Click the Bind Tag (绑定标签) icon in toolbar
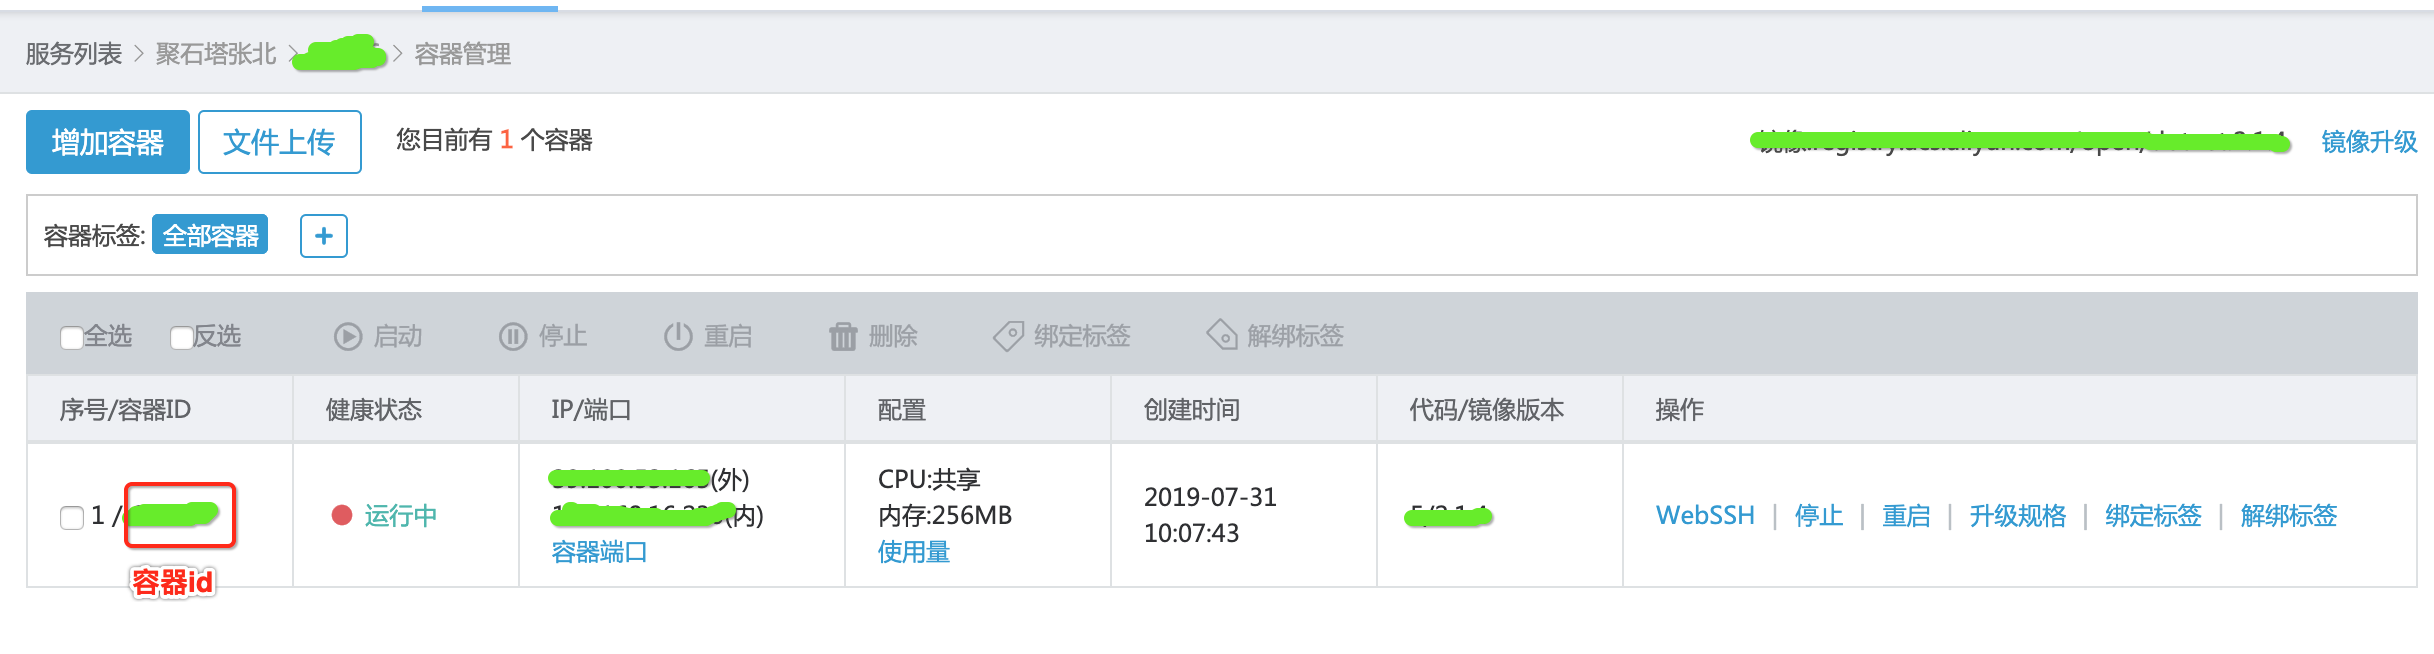This screenshot has width=2434, height=654. (1008, 336)
